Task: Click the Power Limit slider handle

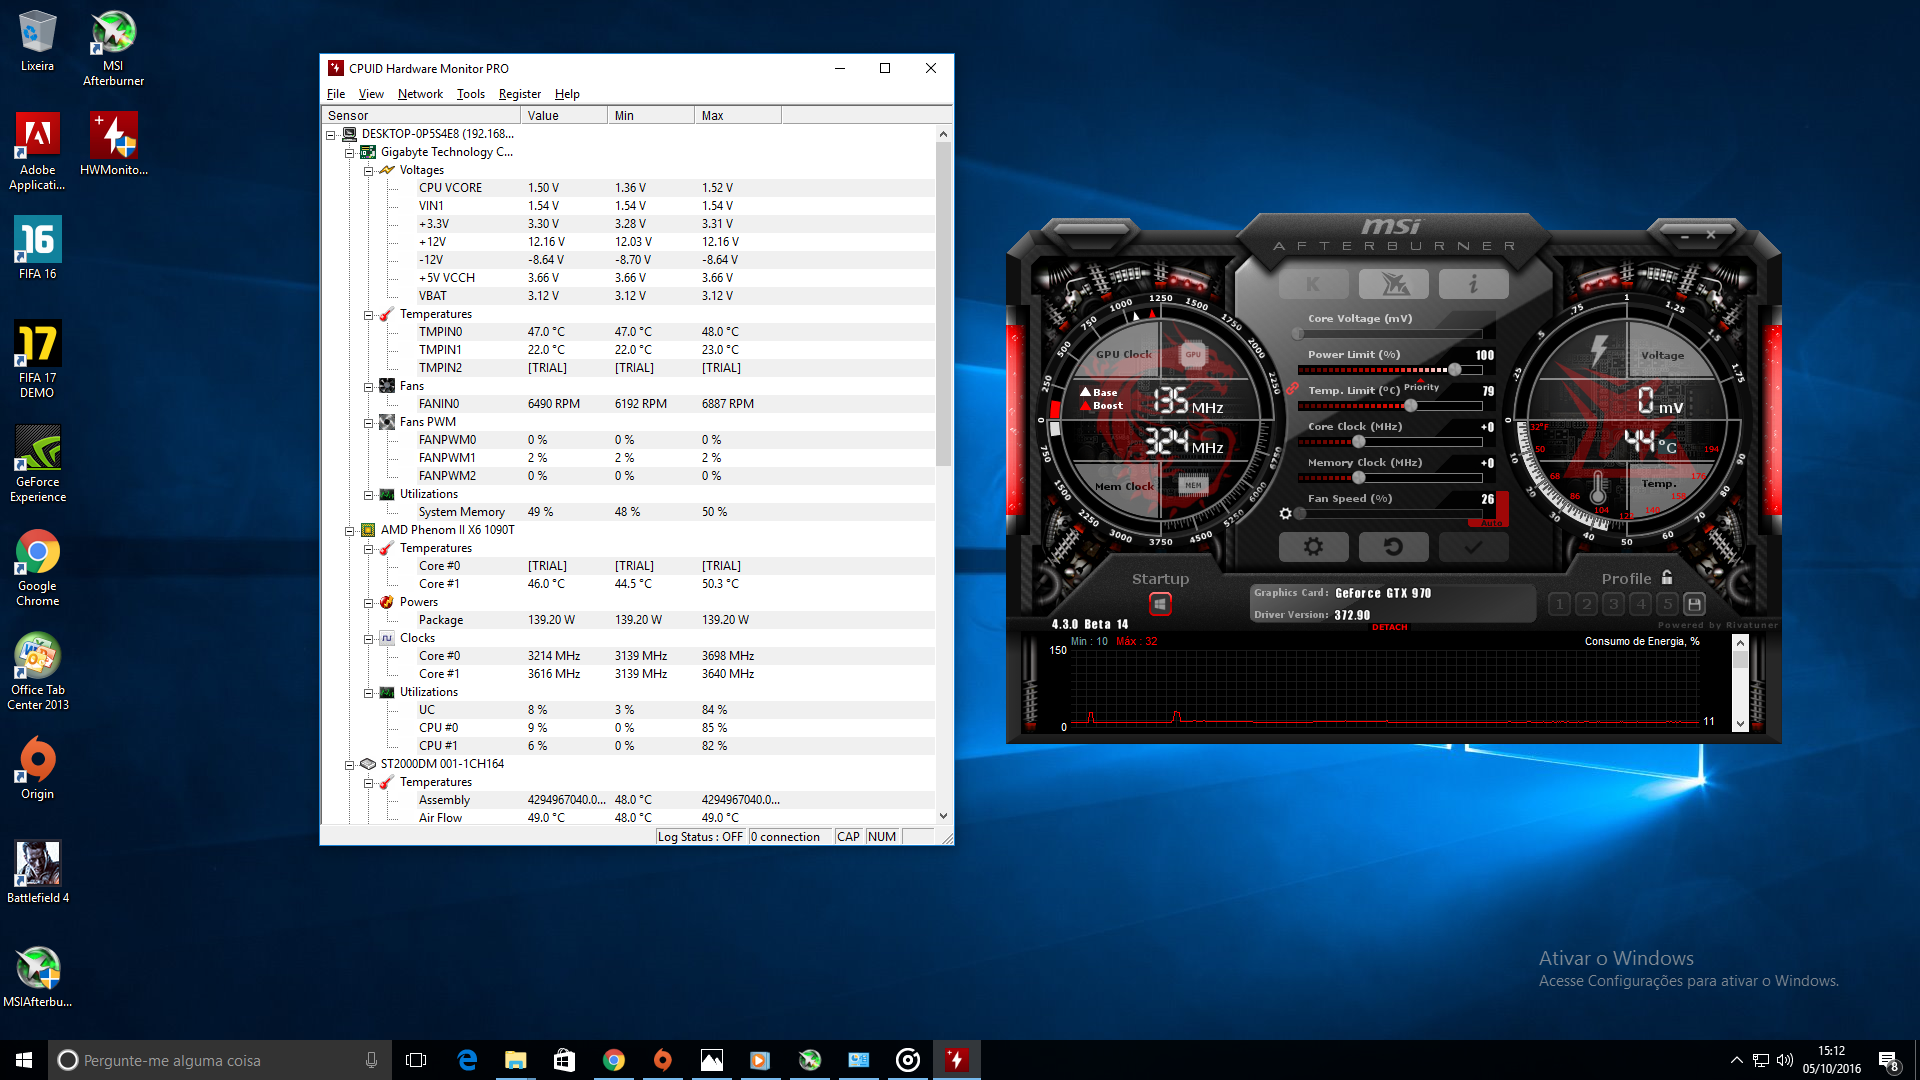Action: (x=1455, y=370)
